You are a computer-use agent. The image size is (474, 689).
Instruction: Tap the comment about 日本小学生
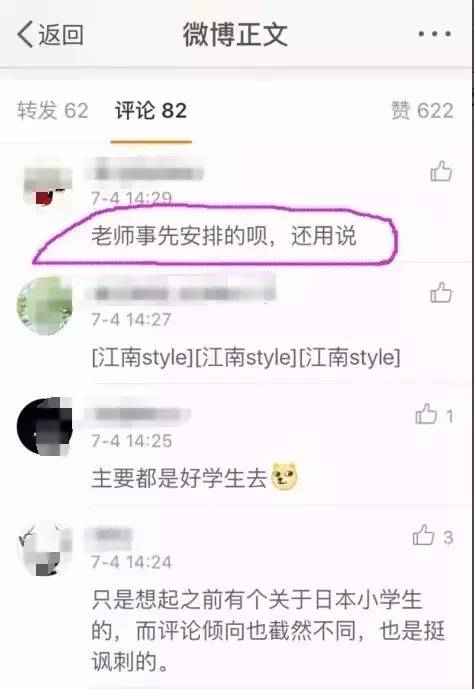click(x=268, y=630)
